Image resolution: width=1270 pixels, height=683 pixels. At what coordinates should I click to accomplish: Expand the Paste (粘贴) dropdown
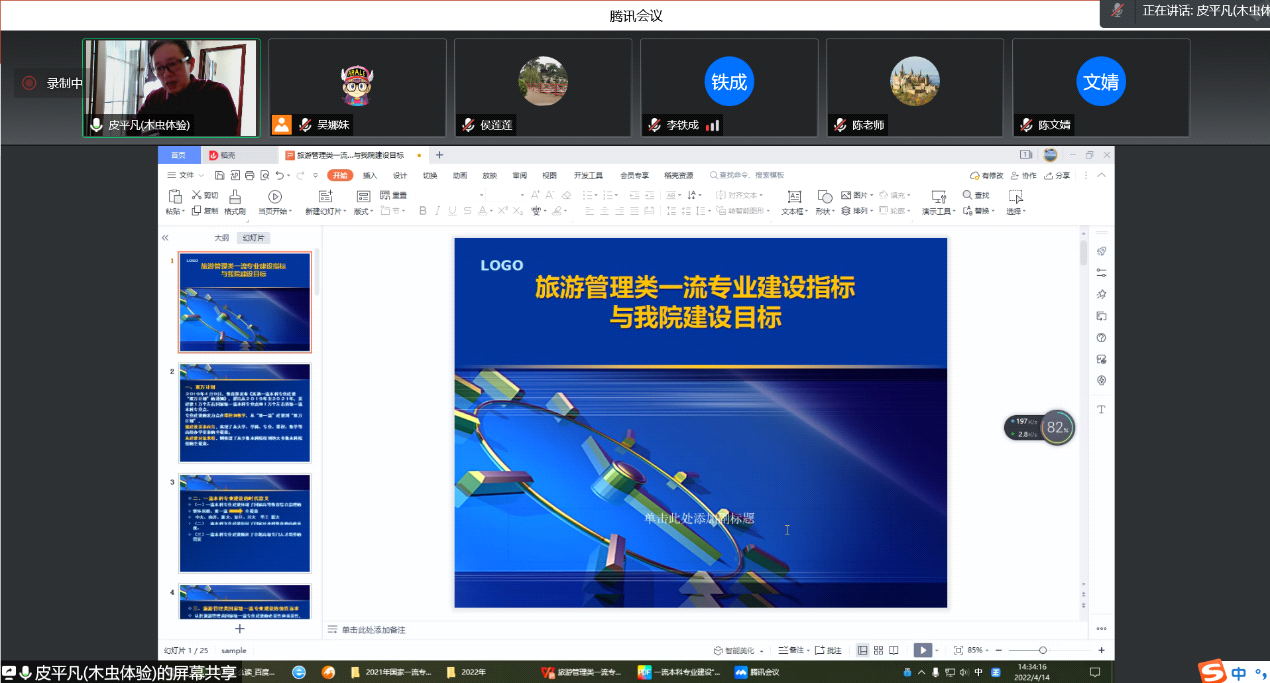[x=176, y=211]
